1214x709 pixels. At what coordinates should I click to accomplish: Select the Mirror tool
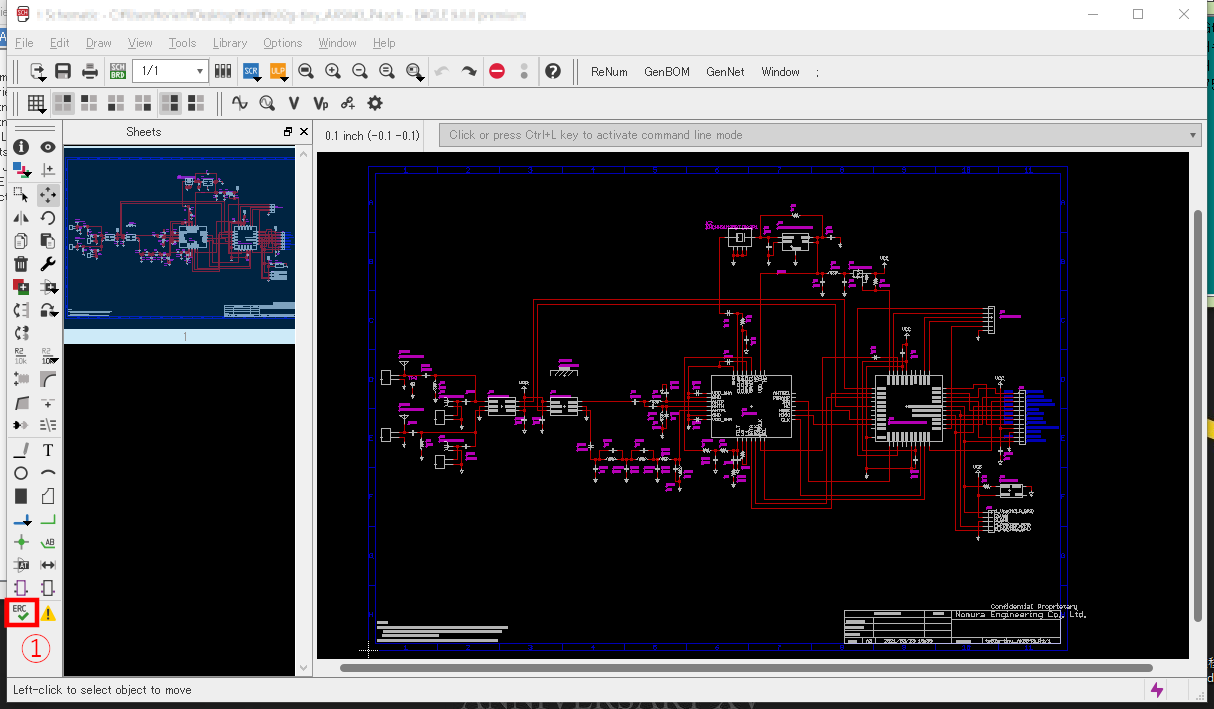point(21,217)
